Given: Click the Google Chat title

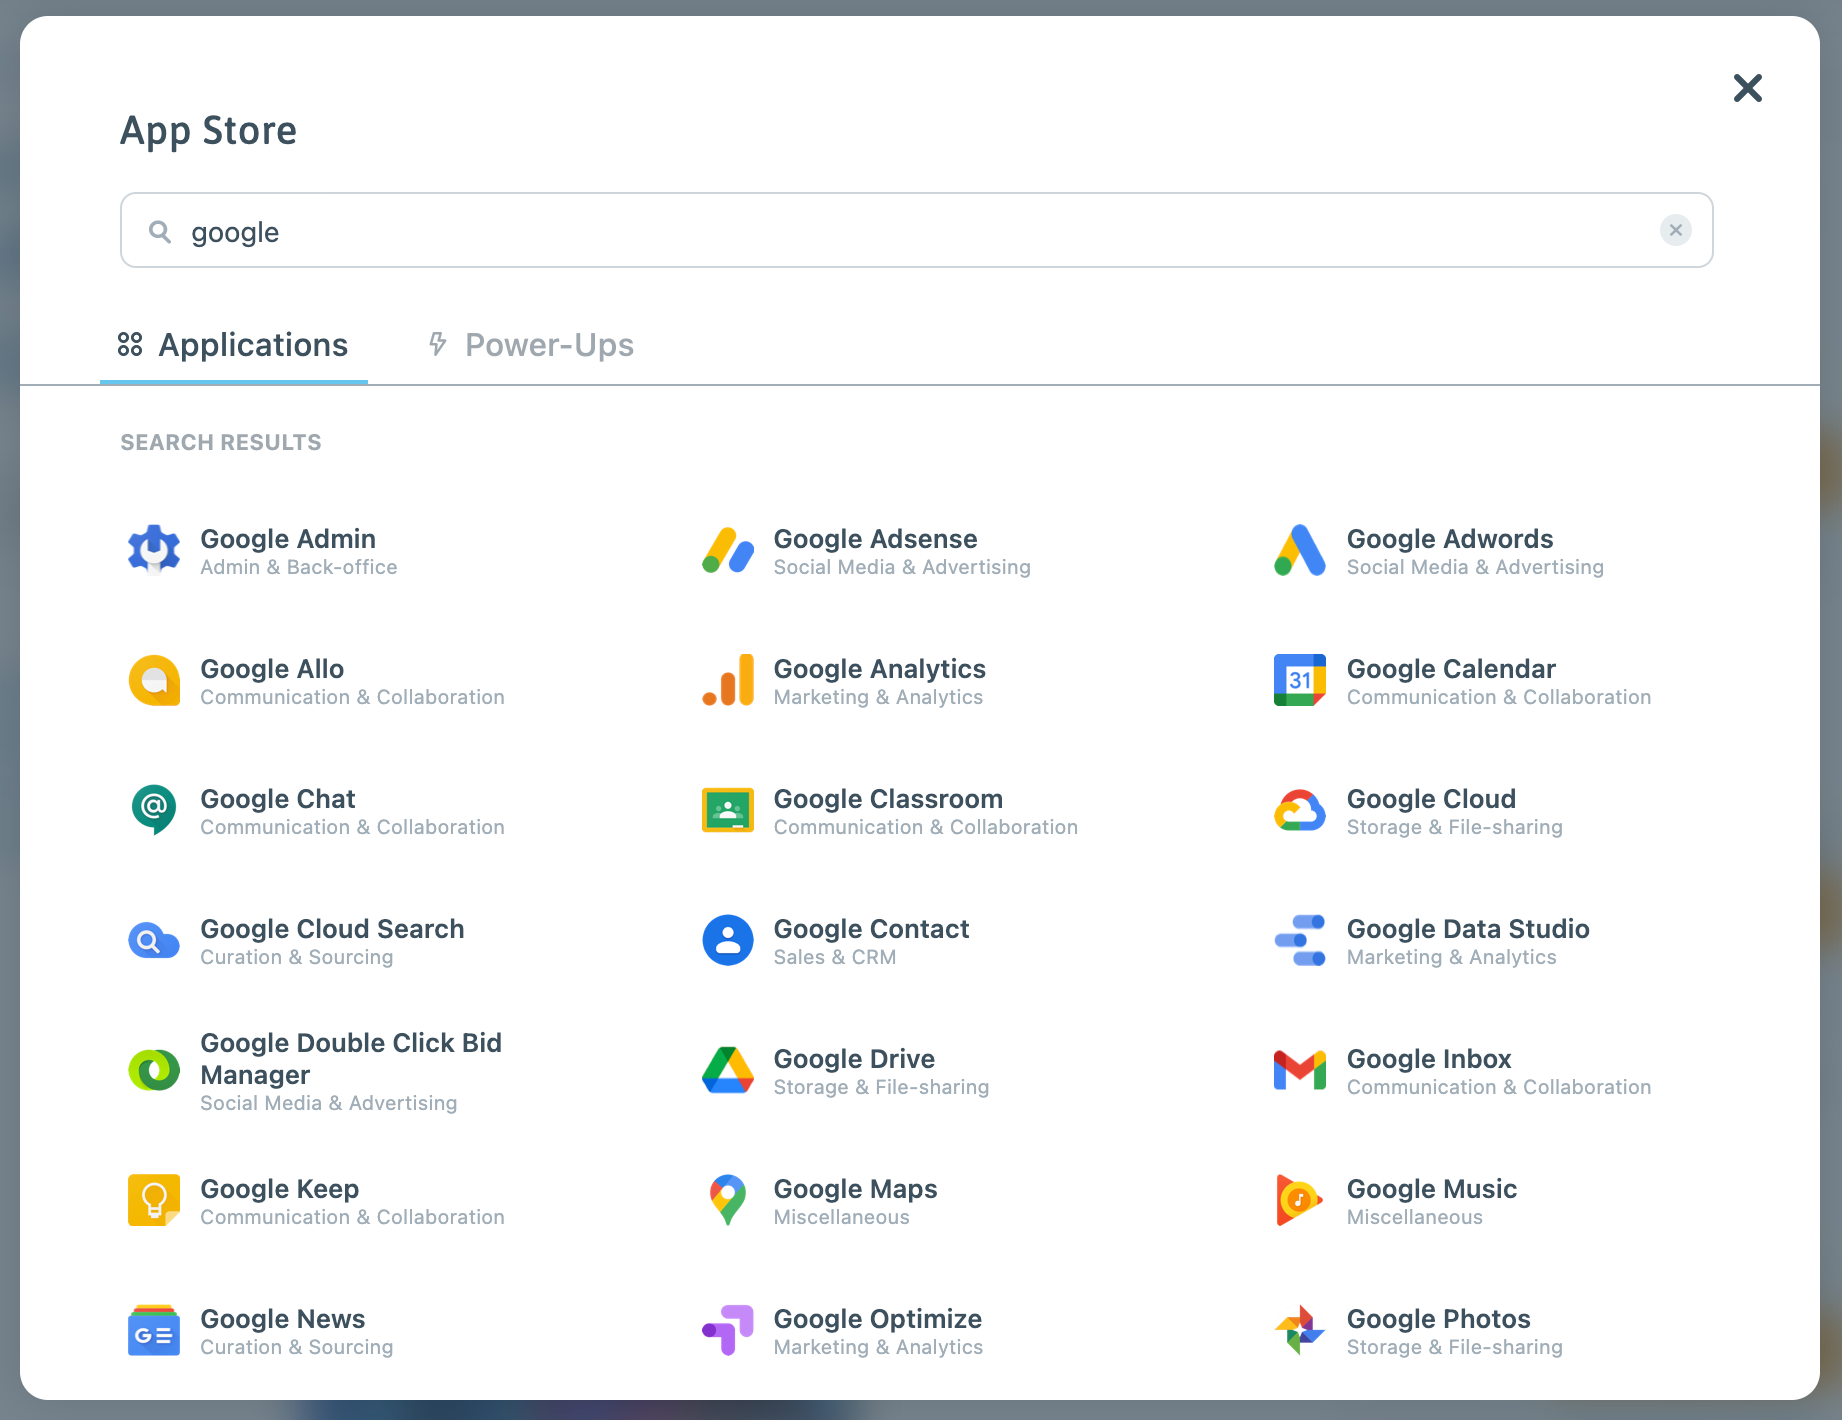Looking at the screenshot, I should (x=278, y=799).
